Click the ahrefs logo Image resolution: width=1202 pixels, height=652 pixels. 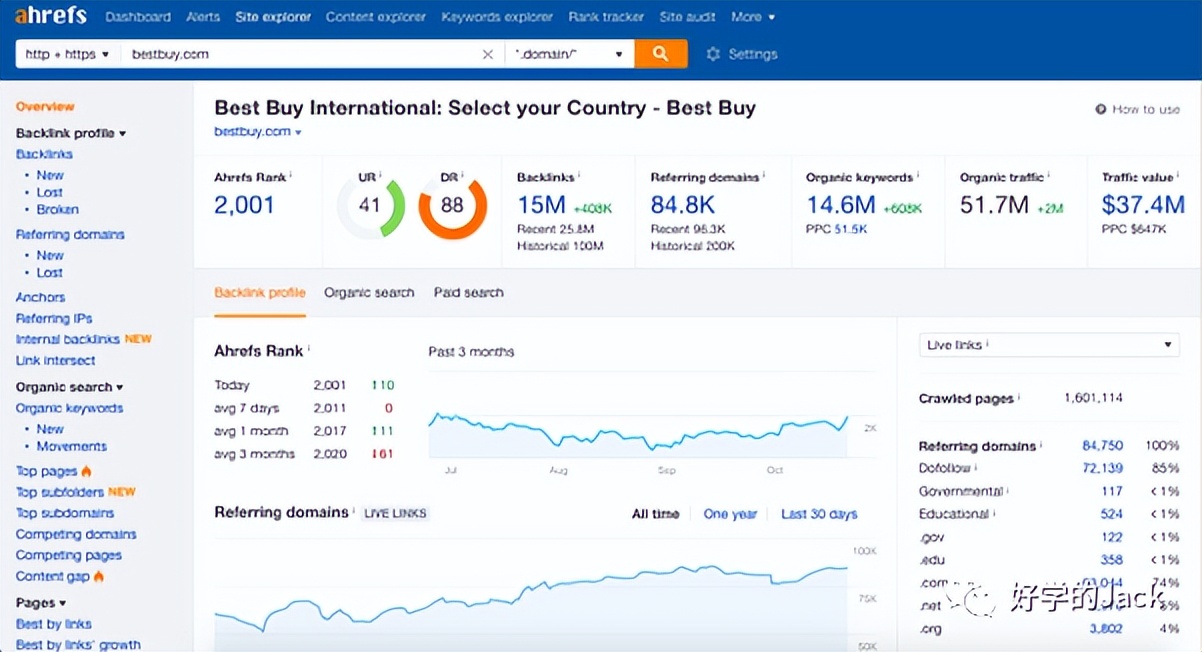click(x=51, y=16)
